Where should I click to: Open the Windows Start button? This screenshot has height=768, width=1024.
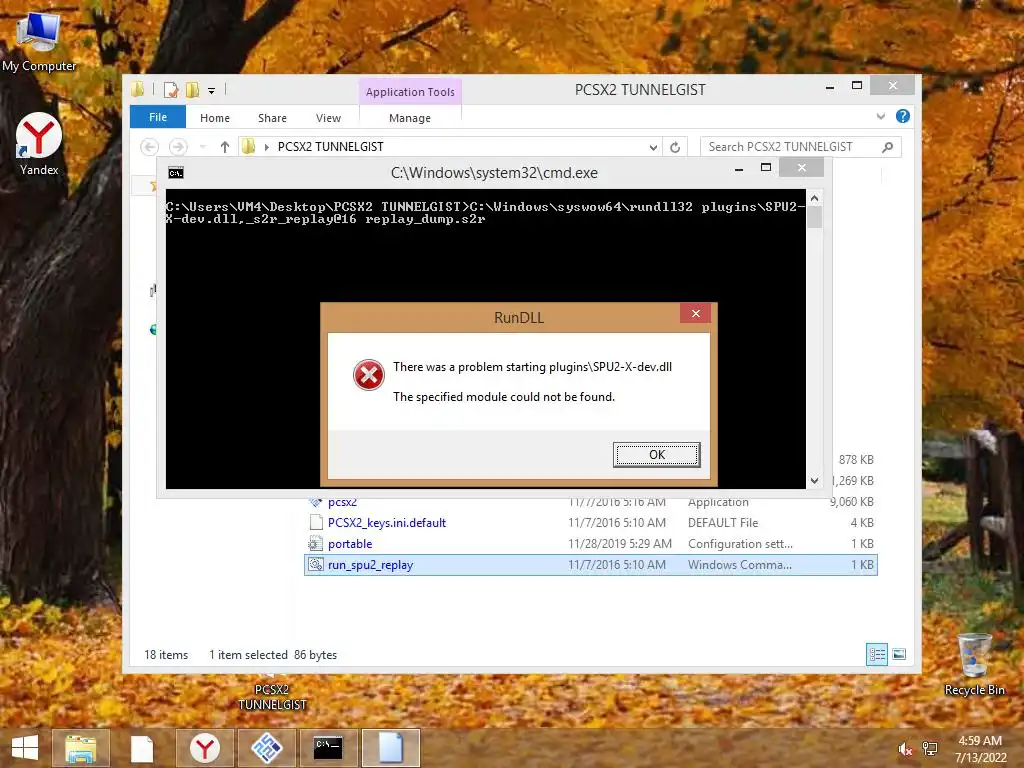(x=25, y=748)
